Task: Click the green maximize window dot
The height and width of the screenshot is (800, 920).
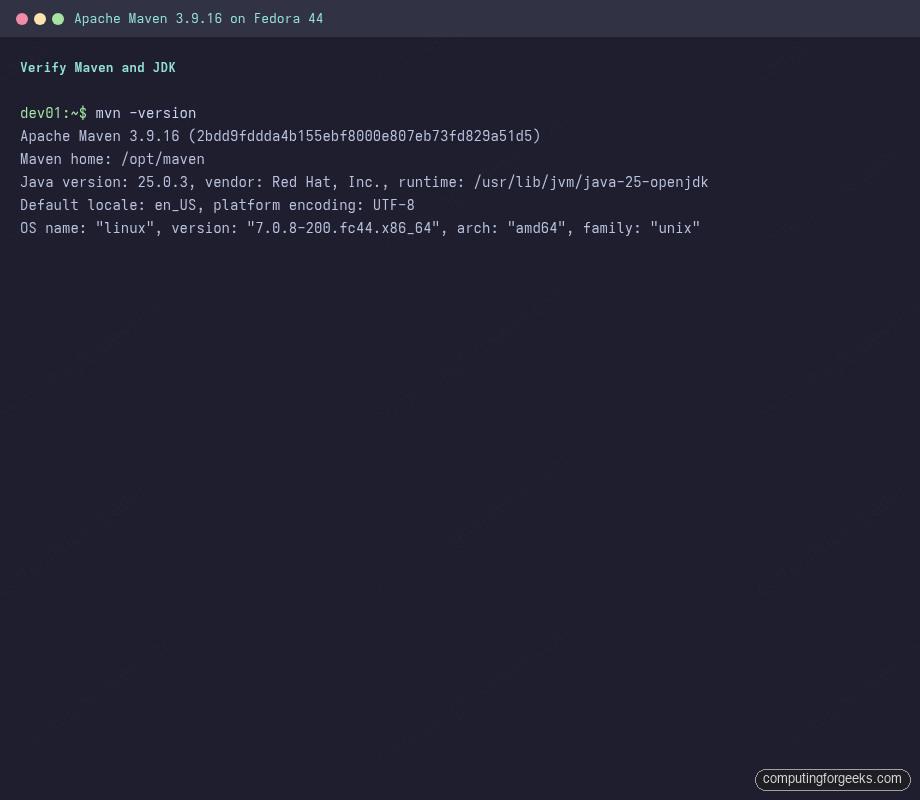Action: 58,19
